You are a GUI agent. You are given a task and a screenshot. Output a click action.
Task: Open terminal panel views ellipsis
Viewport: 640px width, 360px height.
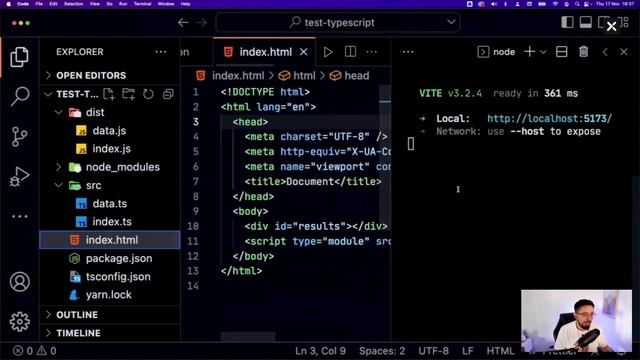(408, 52)
